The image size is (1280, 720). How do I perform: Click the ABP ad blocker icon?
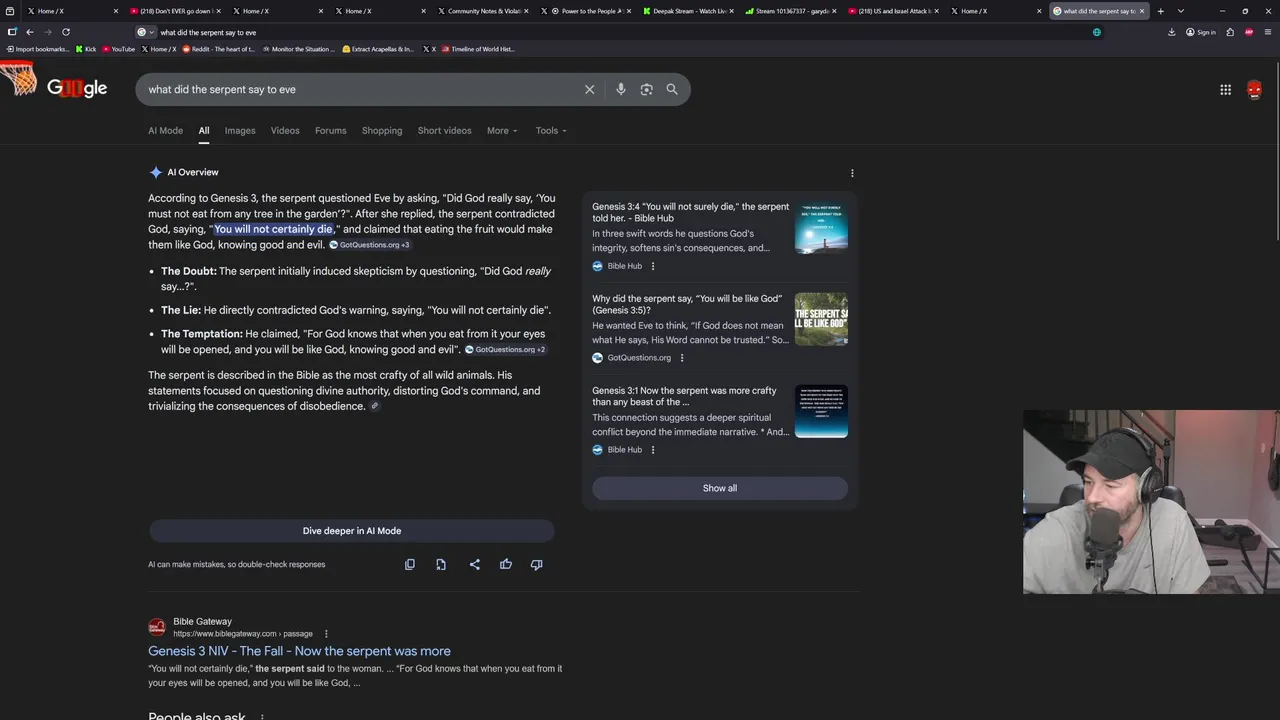tap(1249, 32)
